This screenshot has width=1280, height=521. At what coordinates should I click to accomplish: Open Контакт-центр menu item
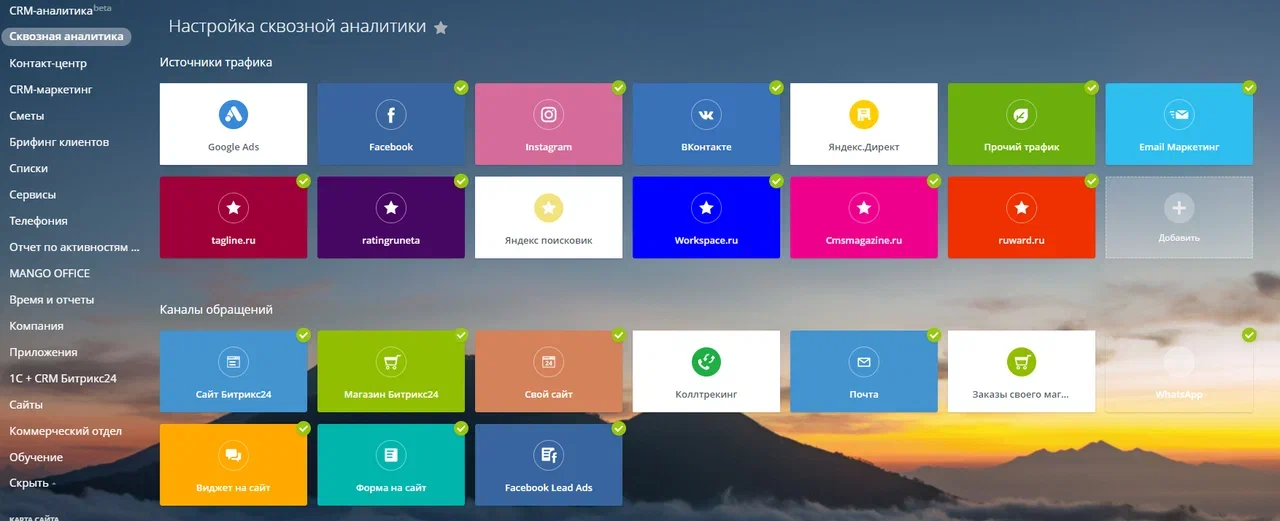[x=48, y=63]
